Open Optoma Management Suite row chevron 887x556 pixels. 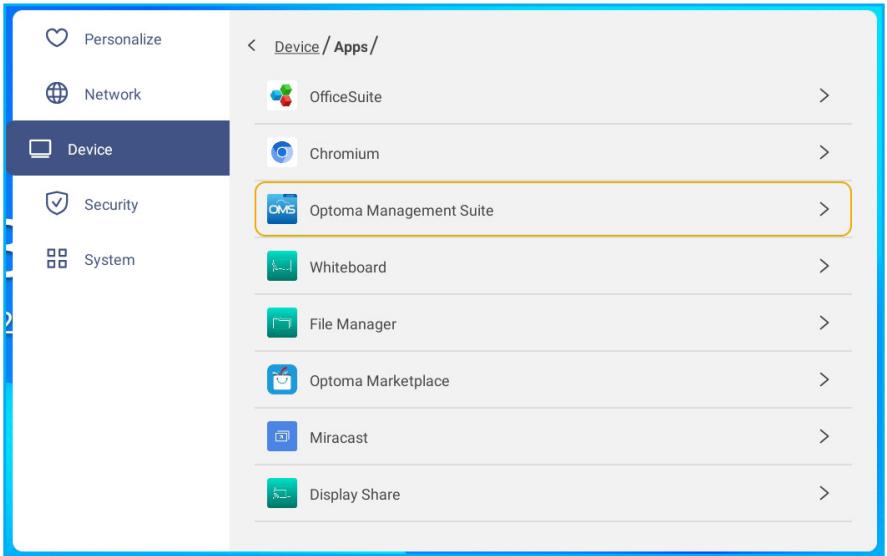(x=824, y=209)
